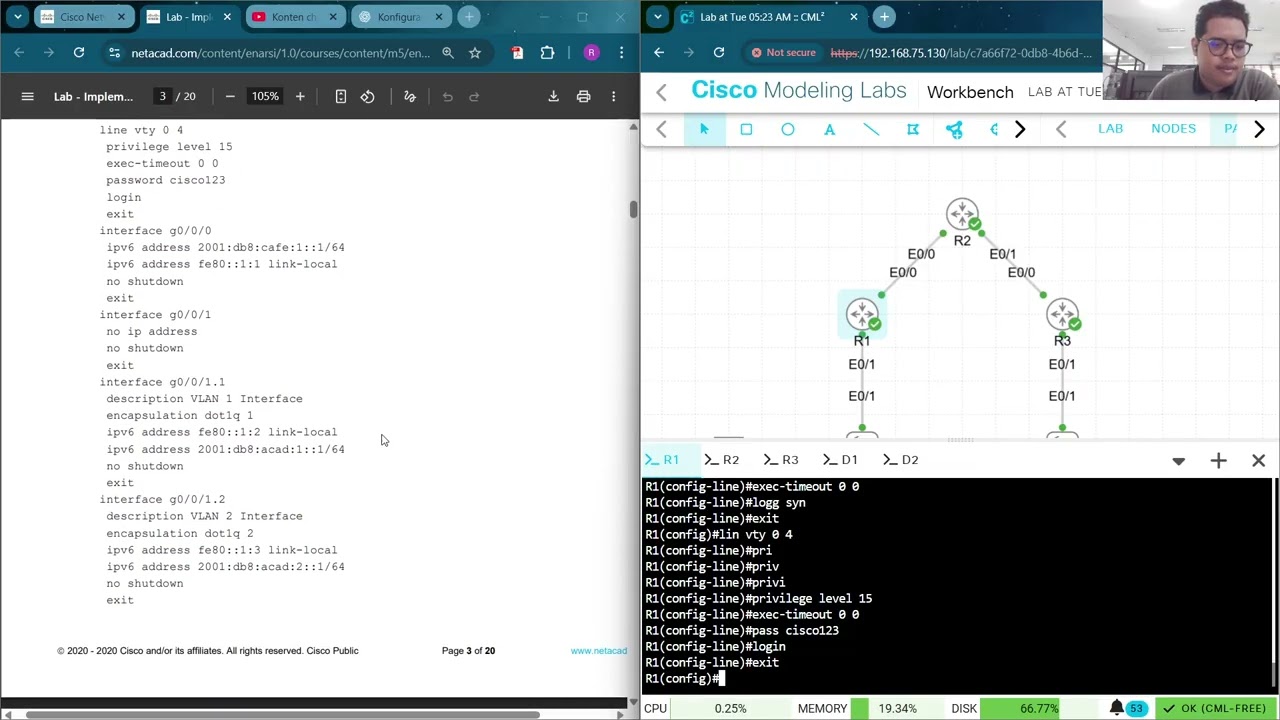
Task: Zoom out the PDF with minus icon
Action: tap(230, 97)
